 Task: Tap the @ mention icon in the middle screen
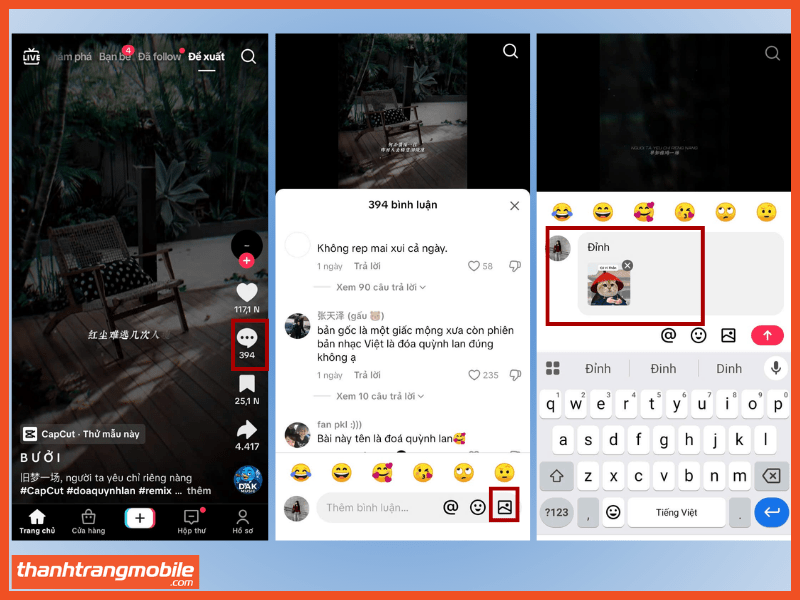point(451,507)
